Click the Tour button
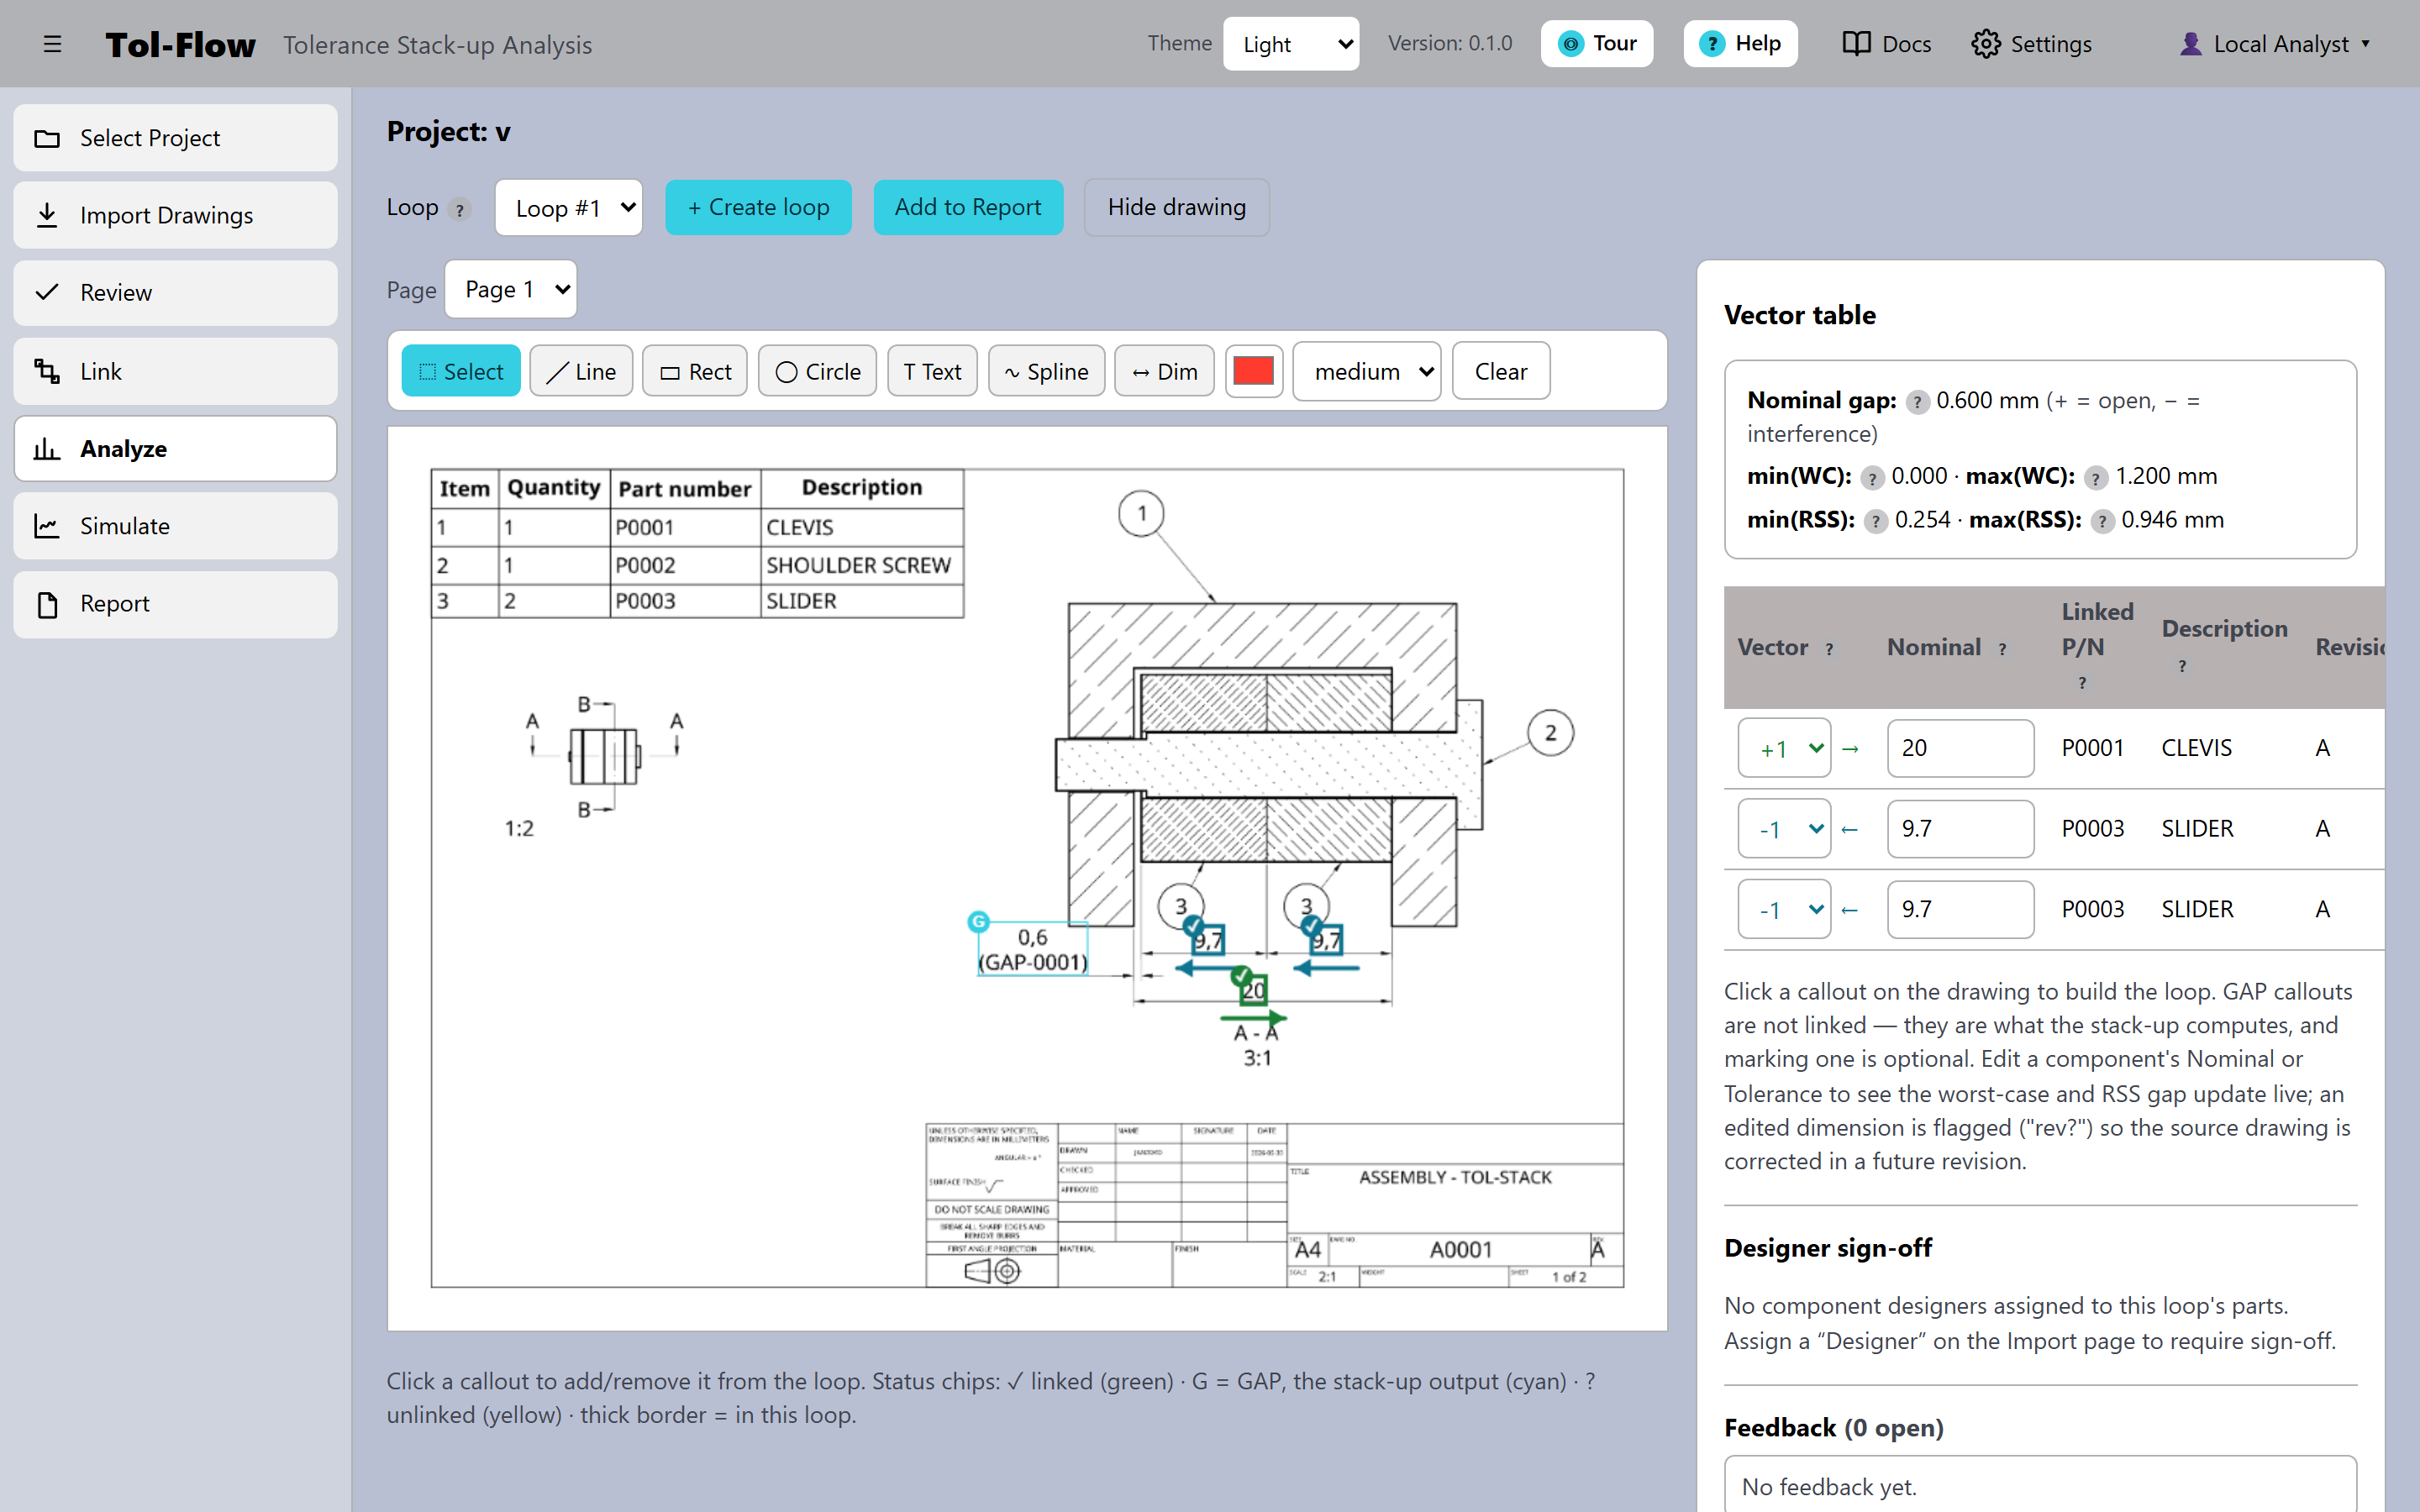 point(1596,44)
